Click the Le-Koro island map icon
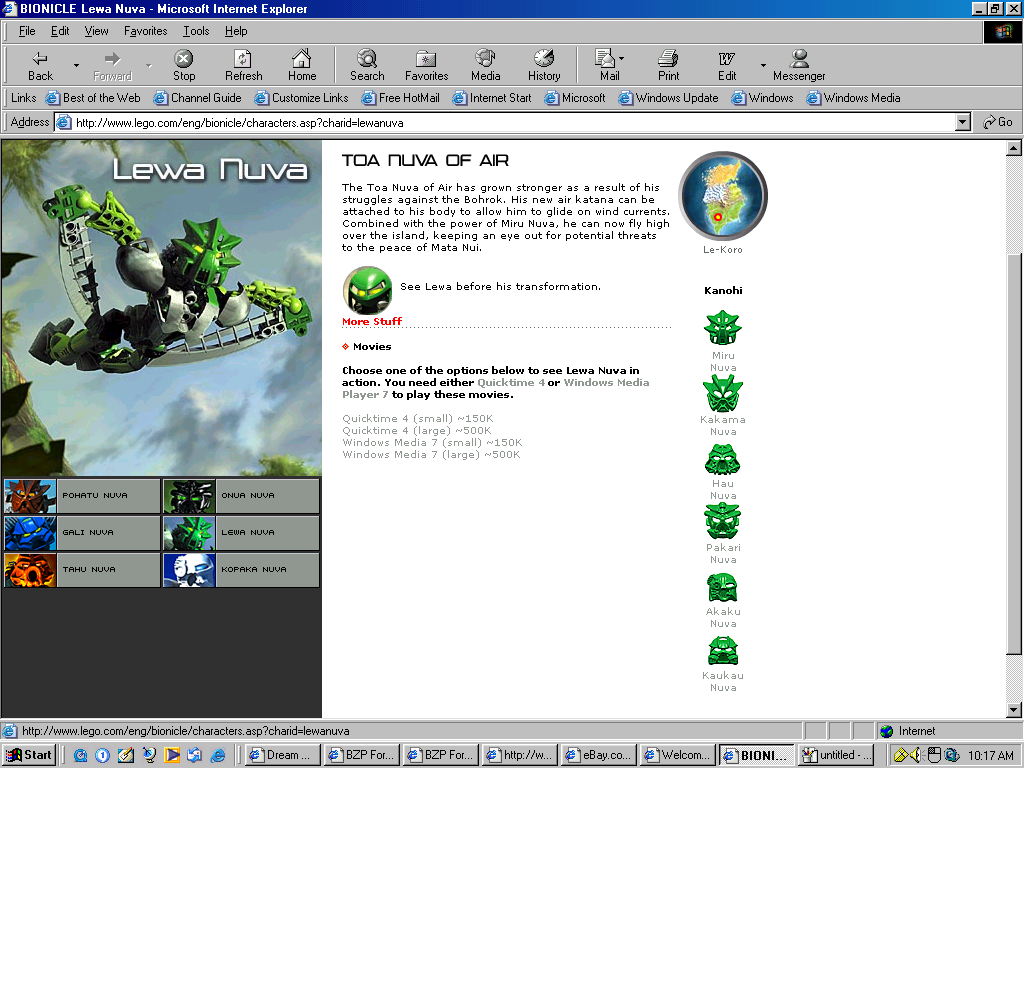The width and height of the screenshot is (1024, 1000). (723, 196)
